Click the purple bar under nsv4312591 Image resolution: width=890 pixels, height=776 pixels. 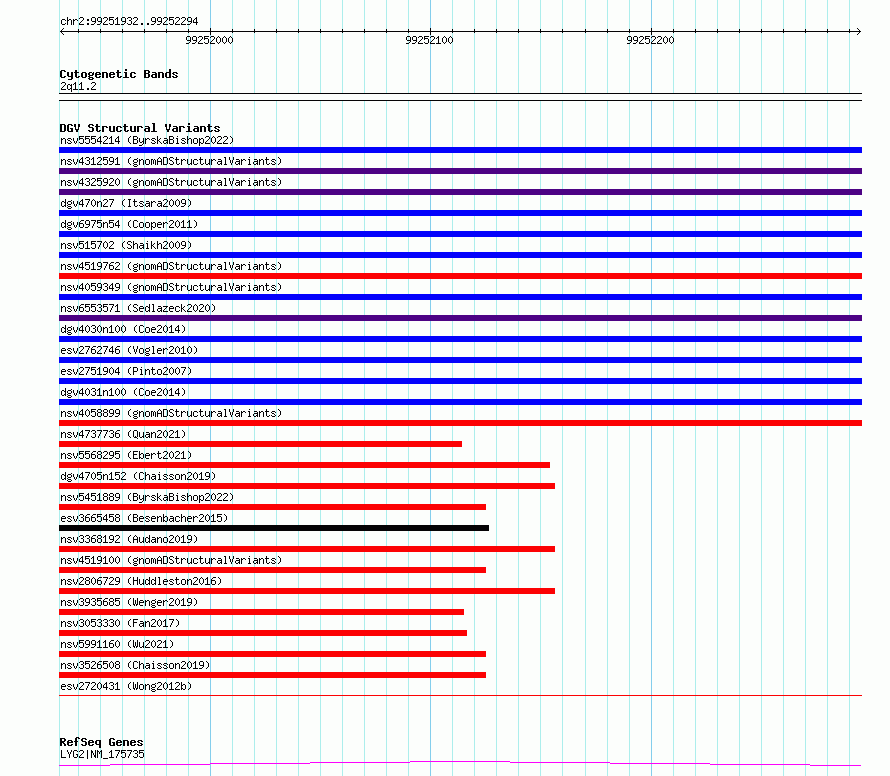coord(460,171)
